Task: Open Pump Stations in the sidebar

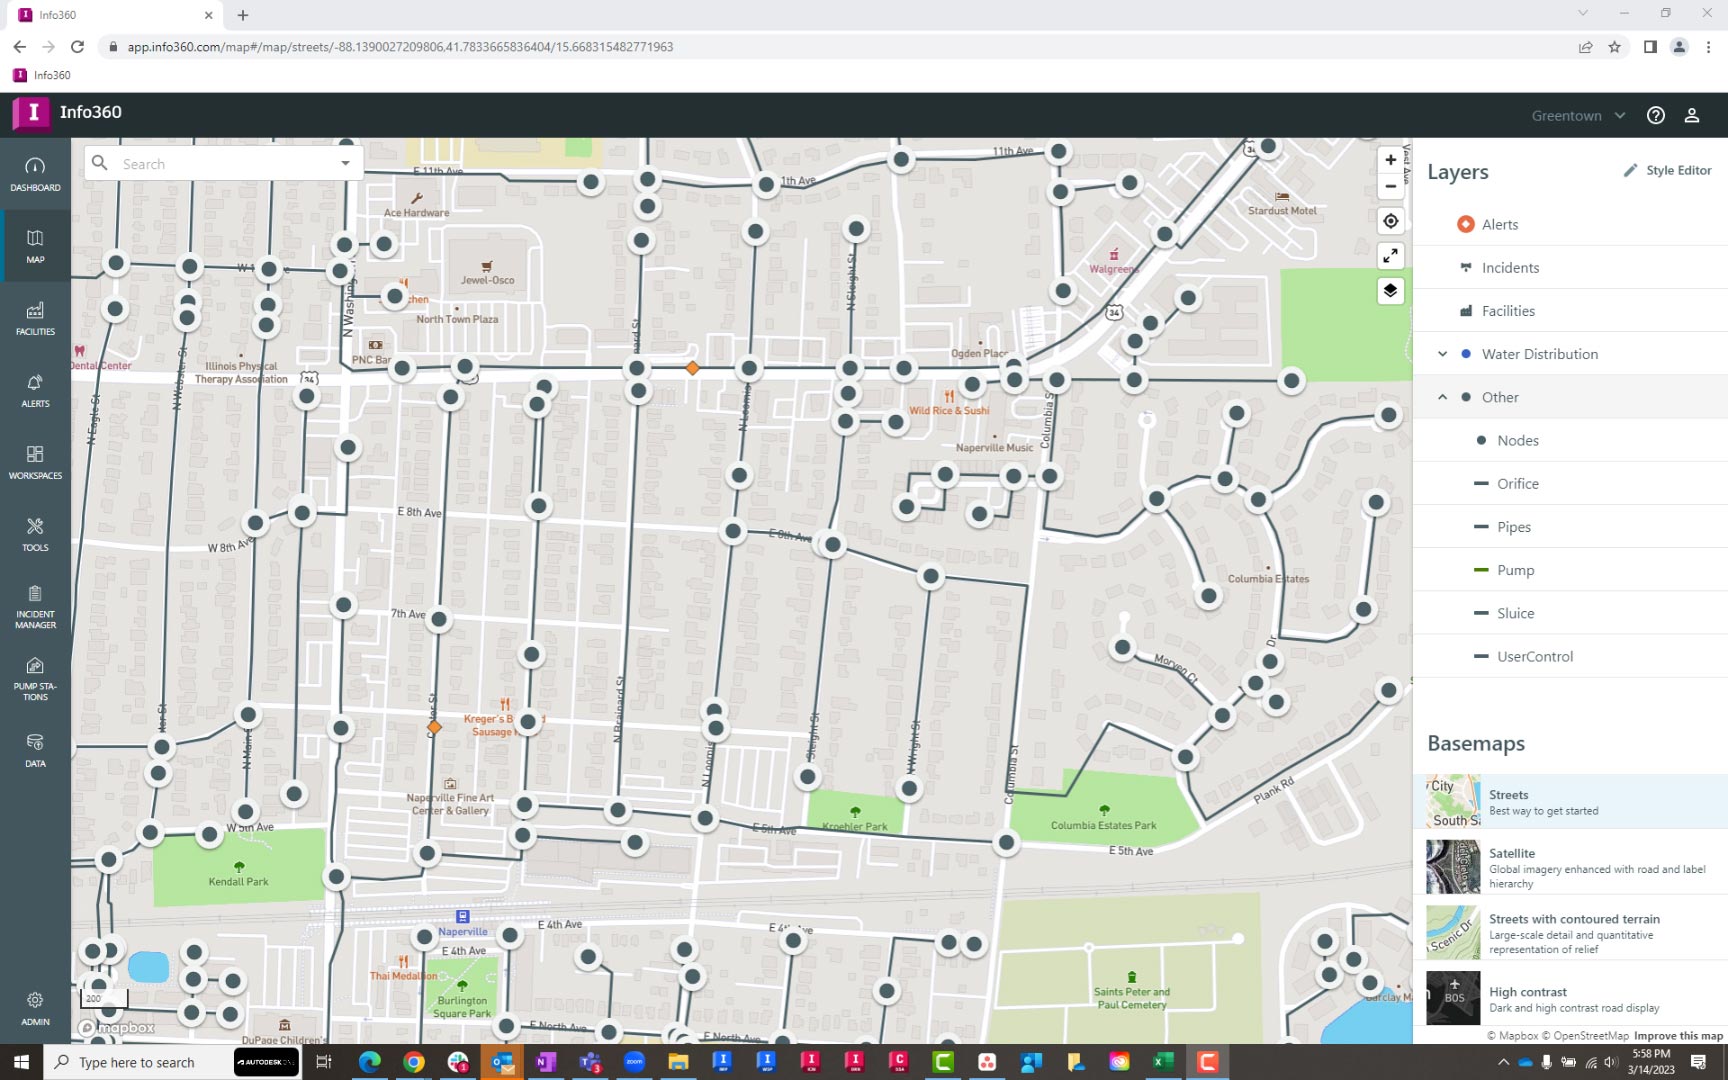Action: tap(35, 678)
